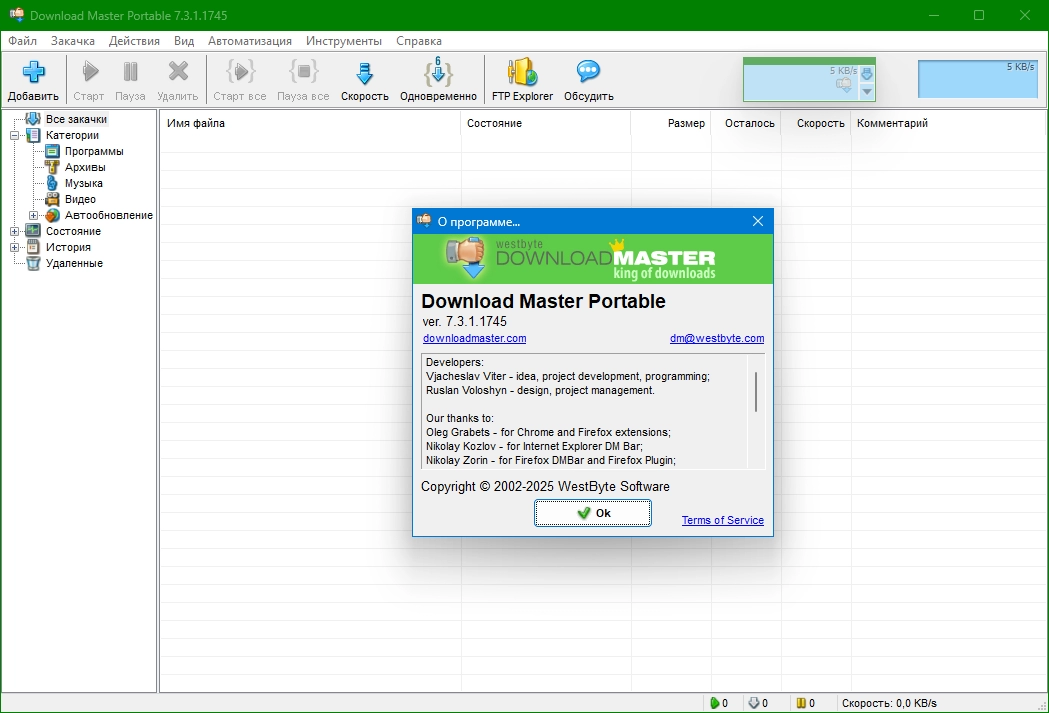The image size is (1049, 713).
Task: Sort by Имя файла column header
Action: pos(310,123)
